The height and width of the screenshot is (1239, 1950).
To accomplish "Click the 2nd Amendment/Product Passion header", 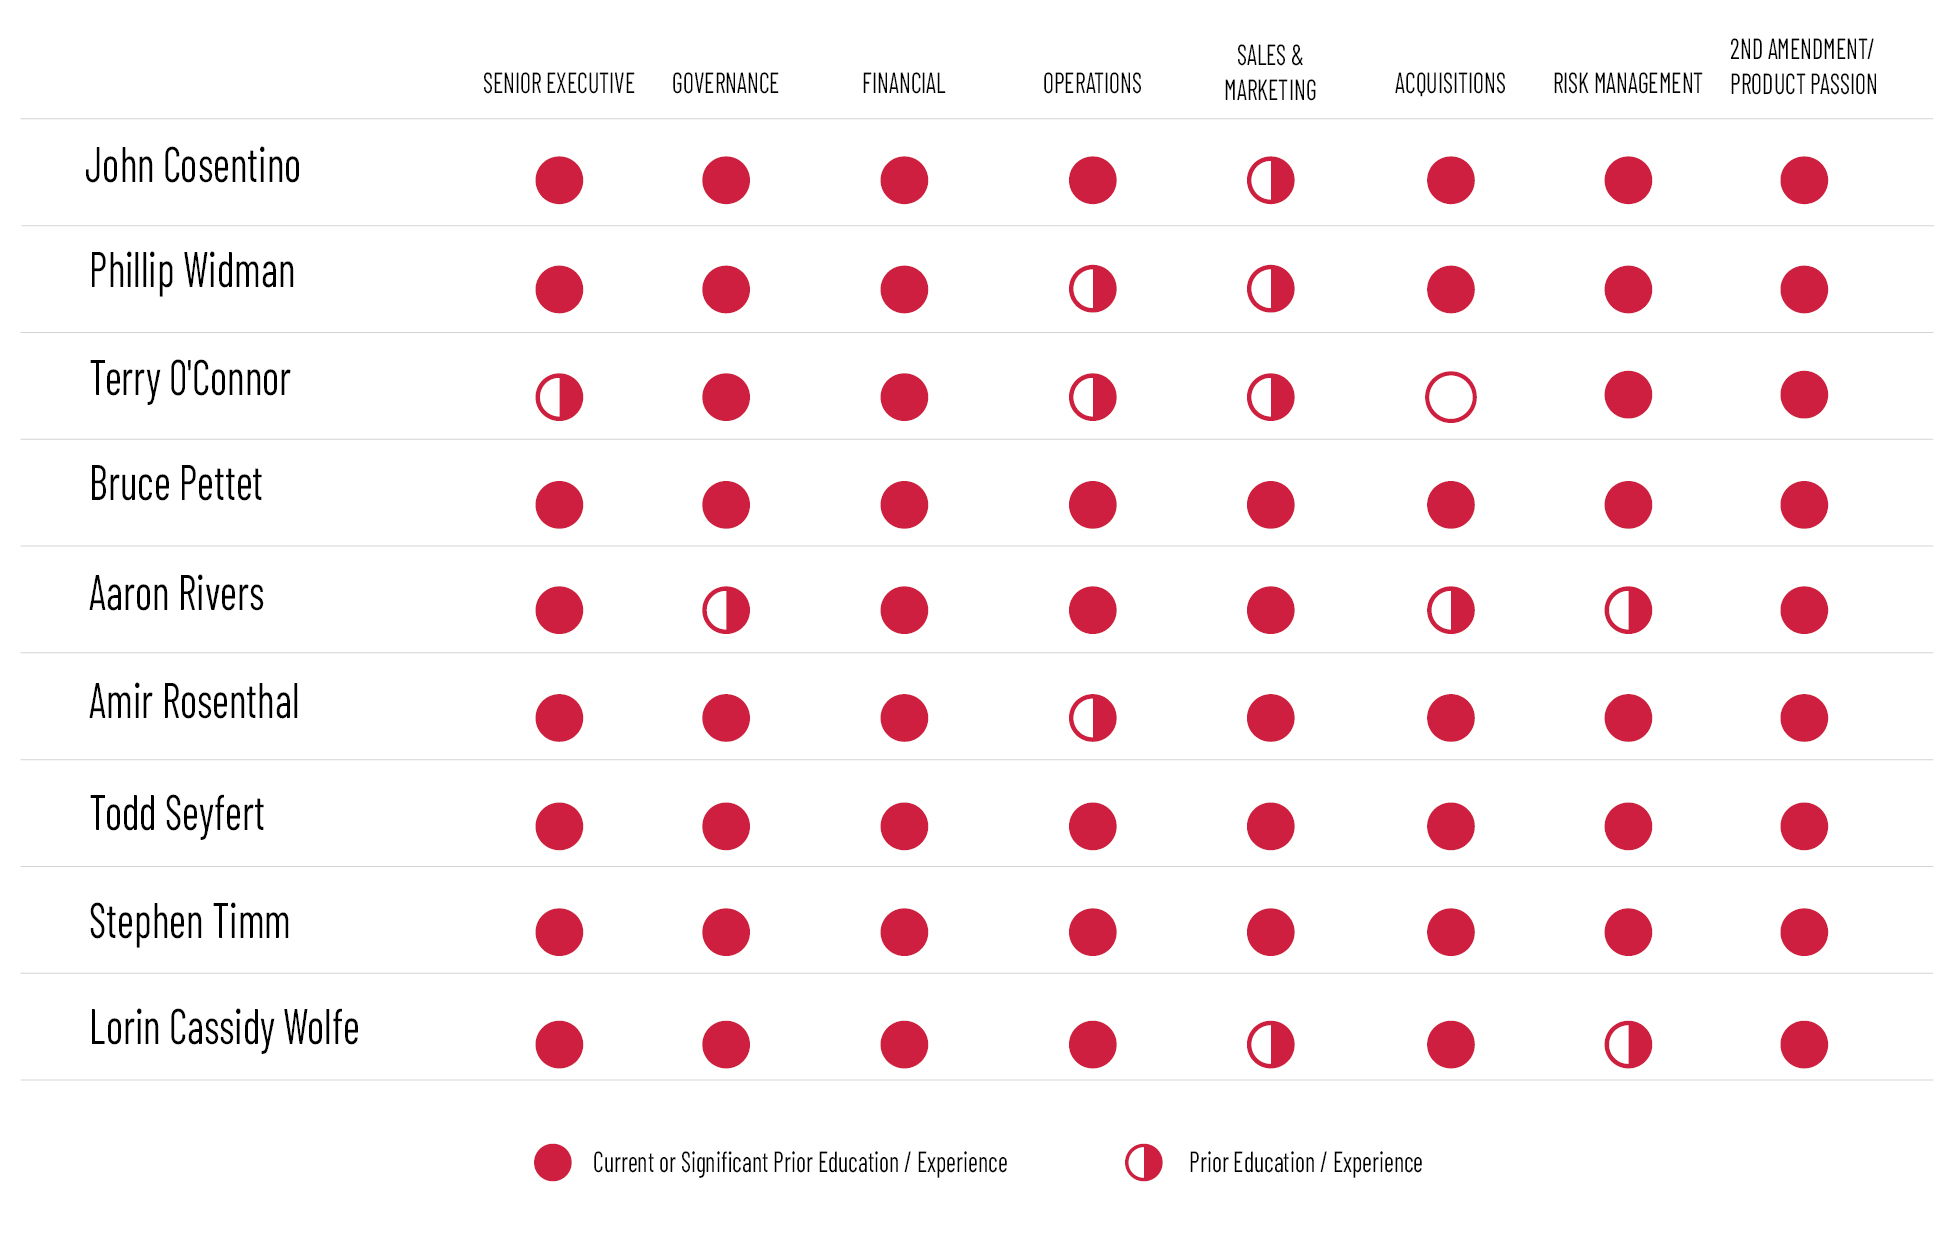I will click(1803, 67).
